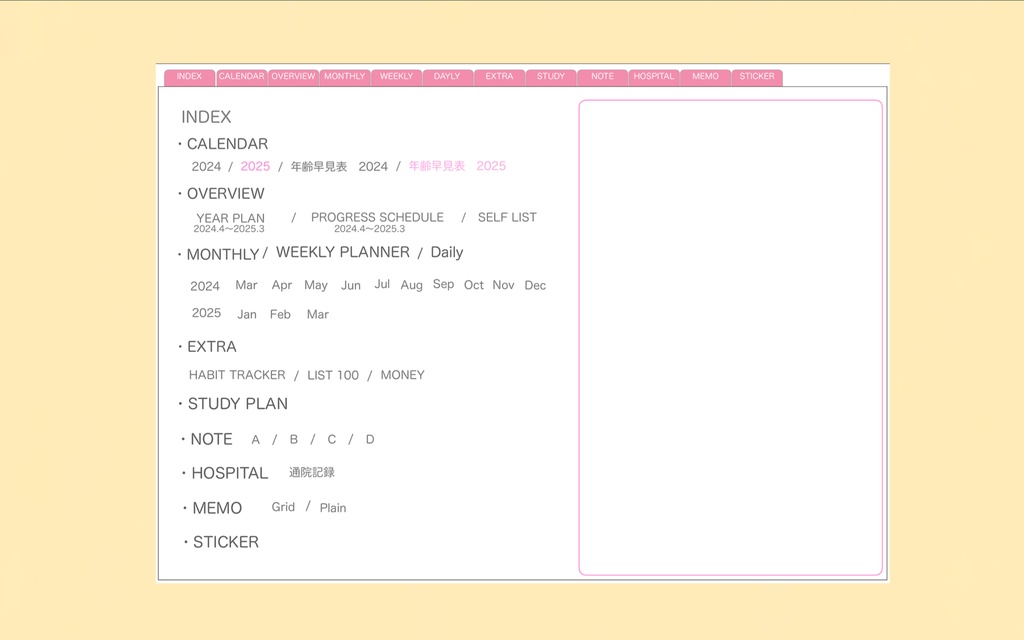The height and width of the screenshot is (640, 1024).
Task: Open the pink 年齢早見表 2025 link
Action: [x=457, y=166]
